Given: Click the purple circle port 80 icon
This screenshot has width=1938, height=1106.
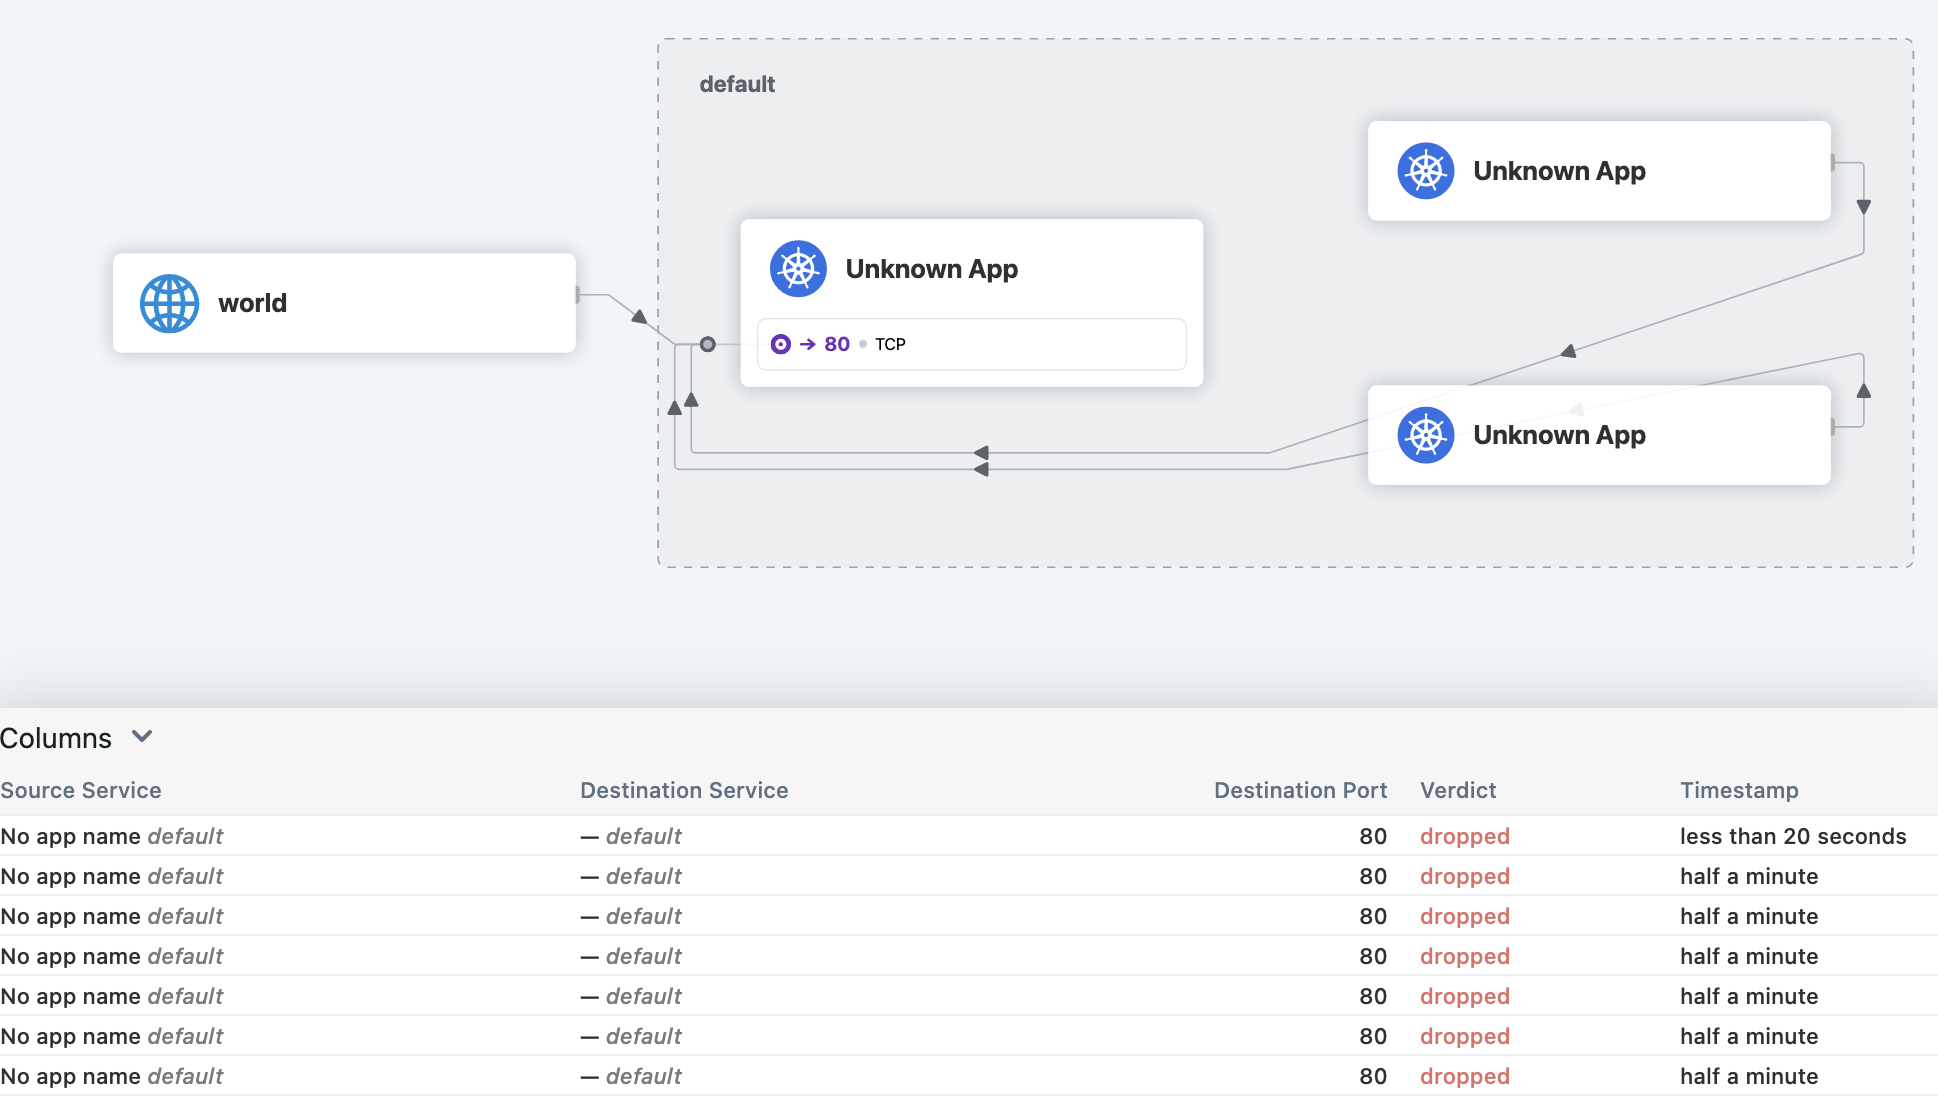Looking at the screenshot, I should (x=781, y=344).
